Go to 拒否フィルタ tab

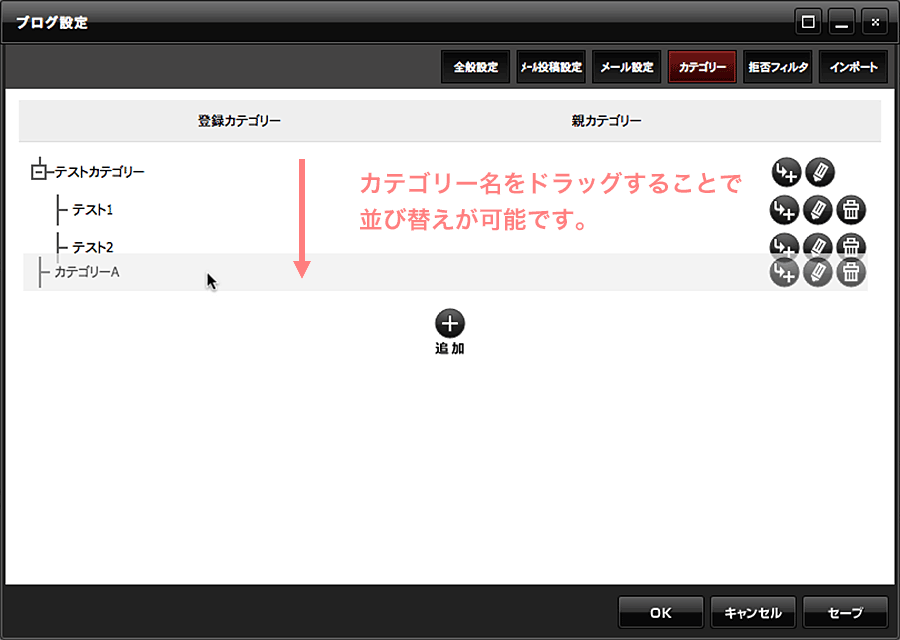coord(778,67)
